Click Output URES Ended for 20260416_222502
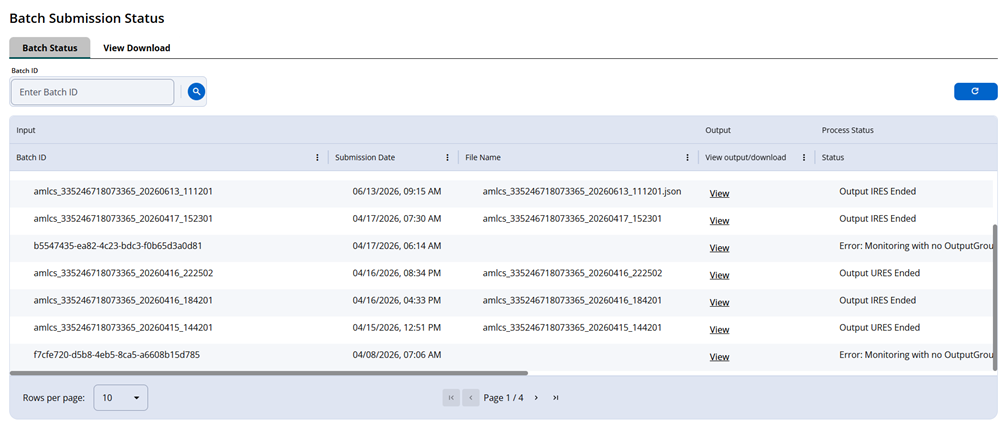The height and width of the screenshot is (426, 1000). [879, 273]
